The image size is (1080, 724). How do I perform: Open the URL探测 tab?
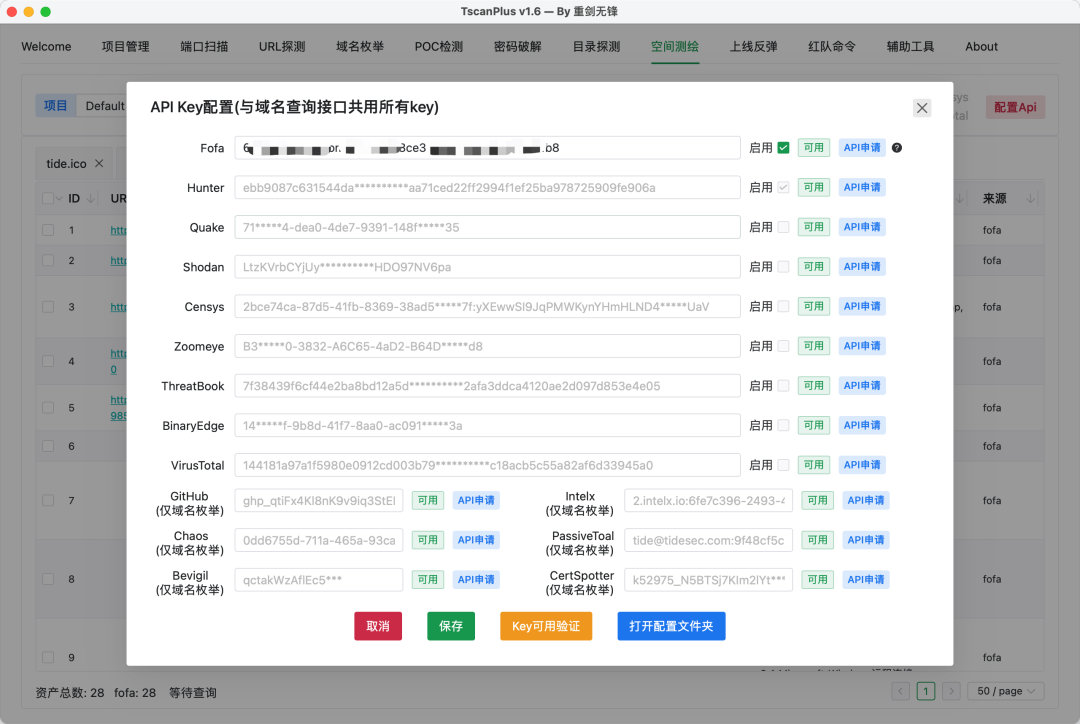(x=282, y=47)
